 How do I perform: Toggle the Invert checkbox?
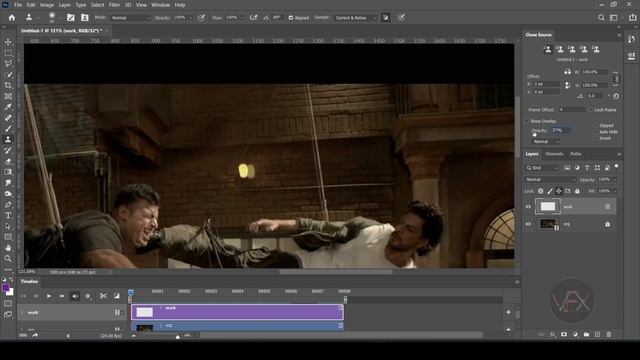click(x=596, y=138)
